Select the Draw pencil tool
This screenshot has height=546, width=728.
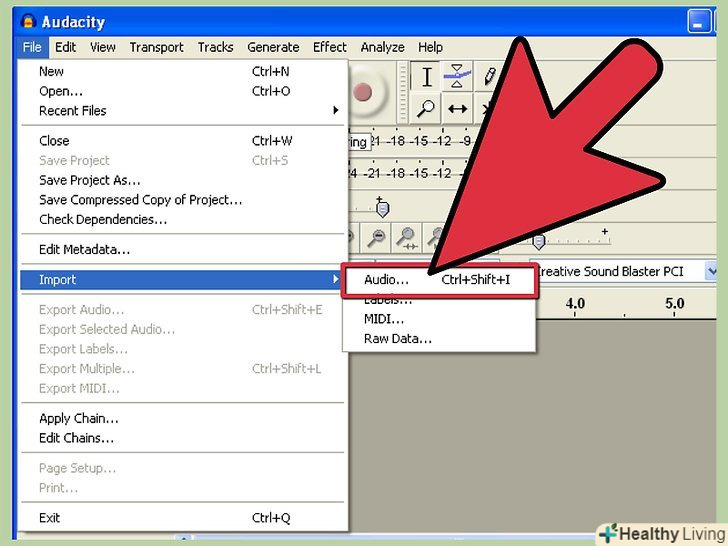tap(487, 77)
